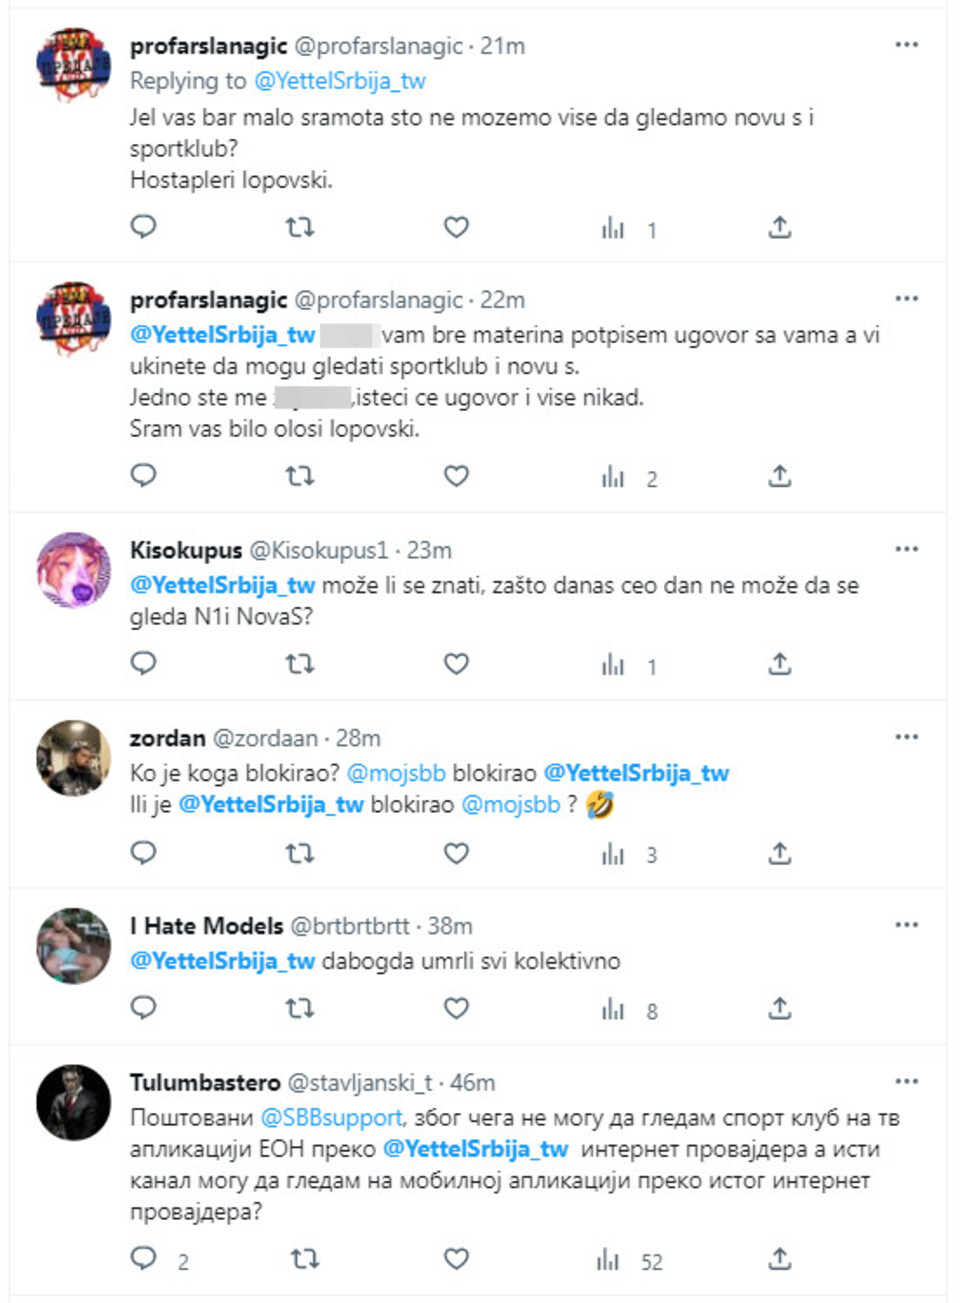Image resolution: width=960 pixels, height=1303 pixels.
Task: Like profarslanagic's tweet about sportklub
Action: pos(455,227)
